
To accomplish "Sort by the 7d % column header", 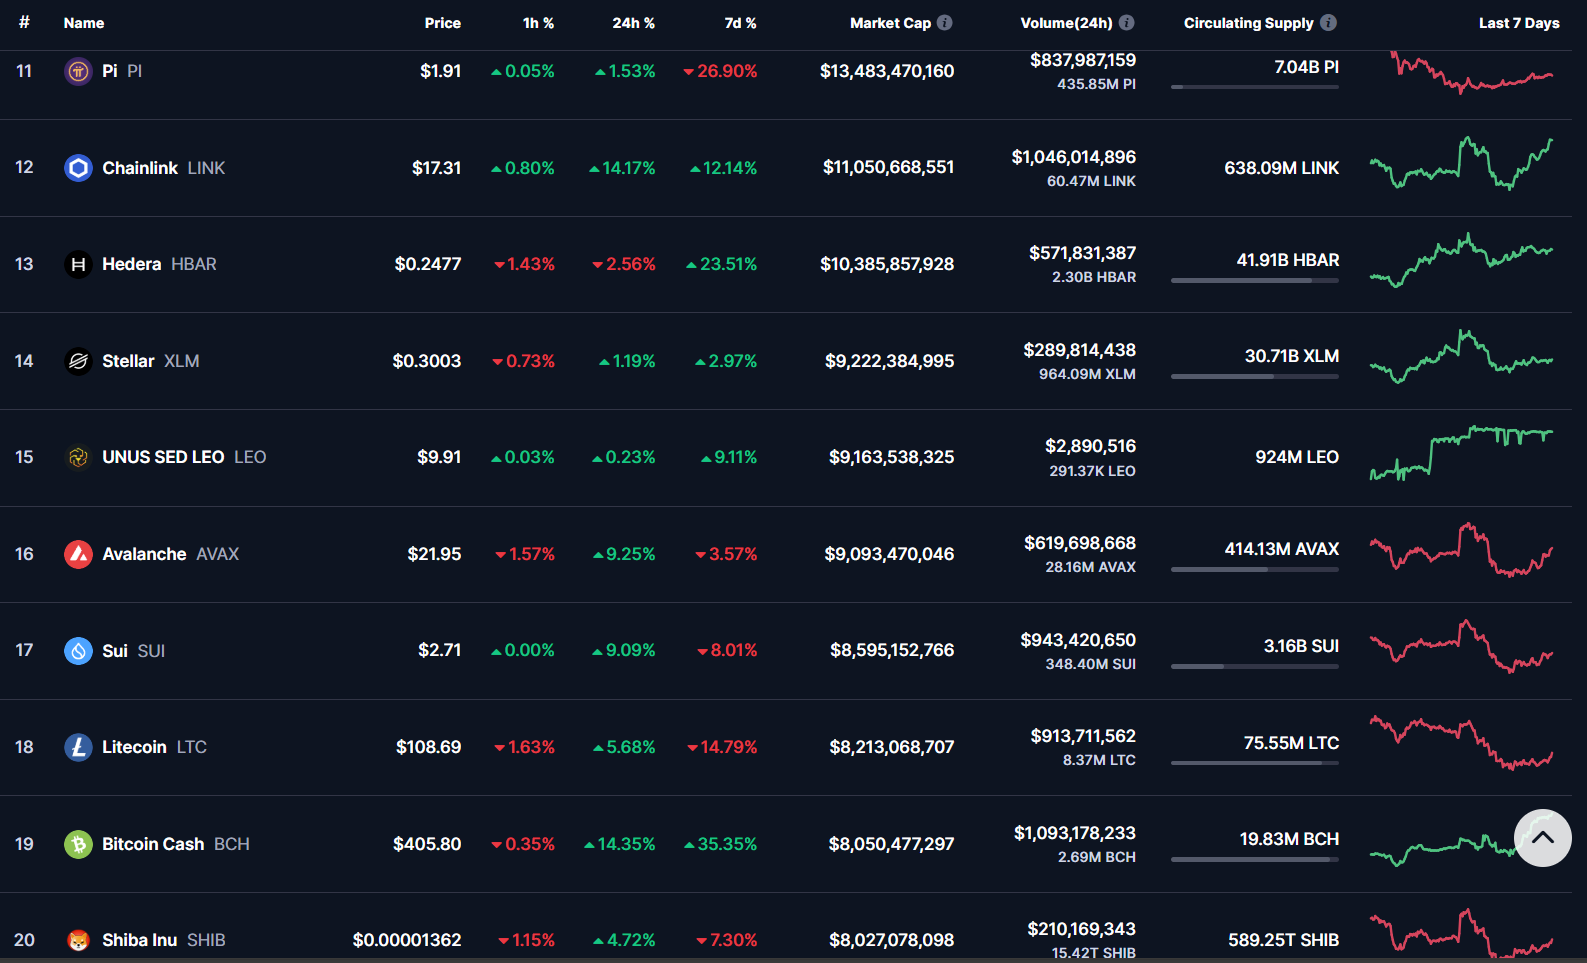I will [740, 23].
